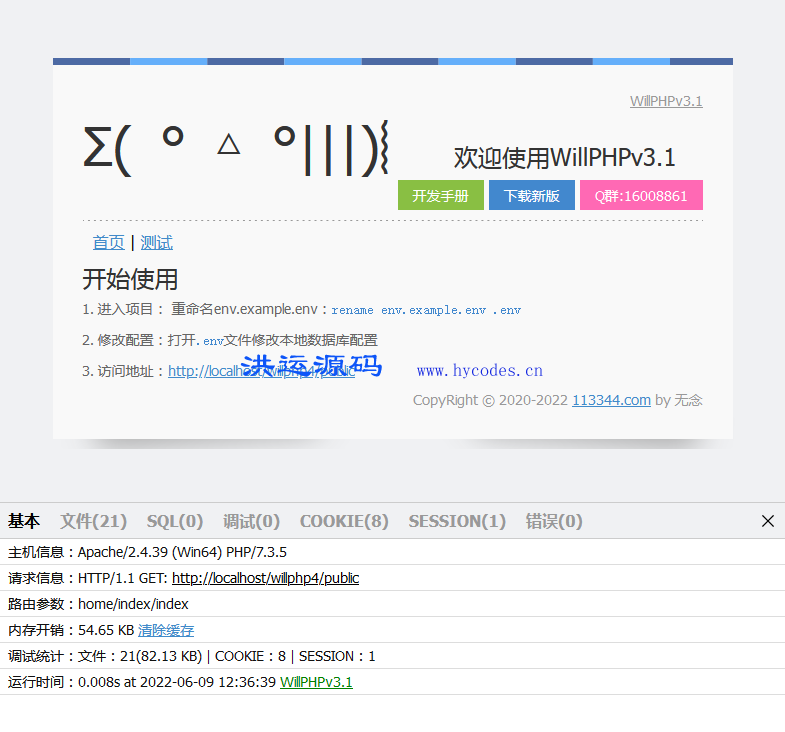Viewport: 785px width, 732px height.
Task: Open the 测试 link
Action: 157,243
